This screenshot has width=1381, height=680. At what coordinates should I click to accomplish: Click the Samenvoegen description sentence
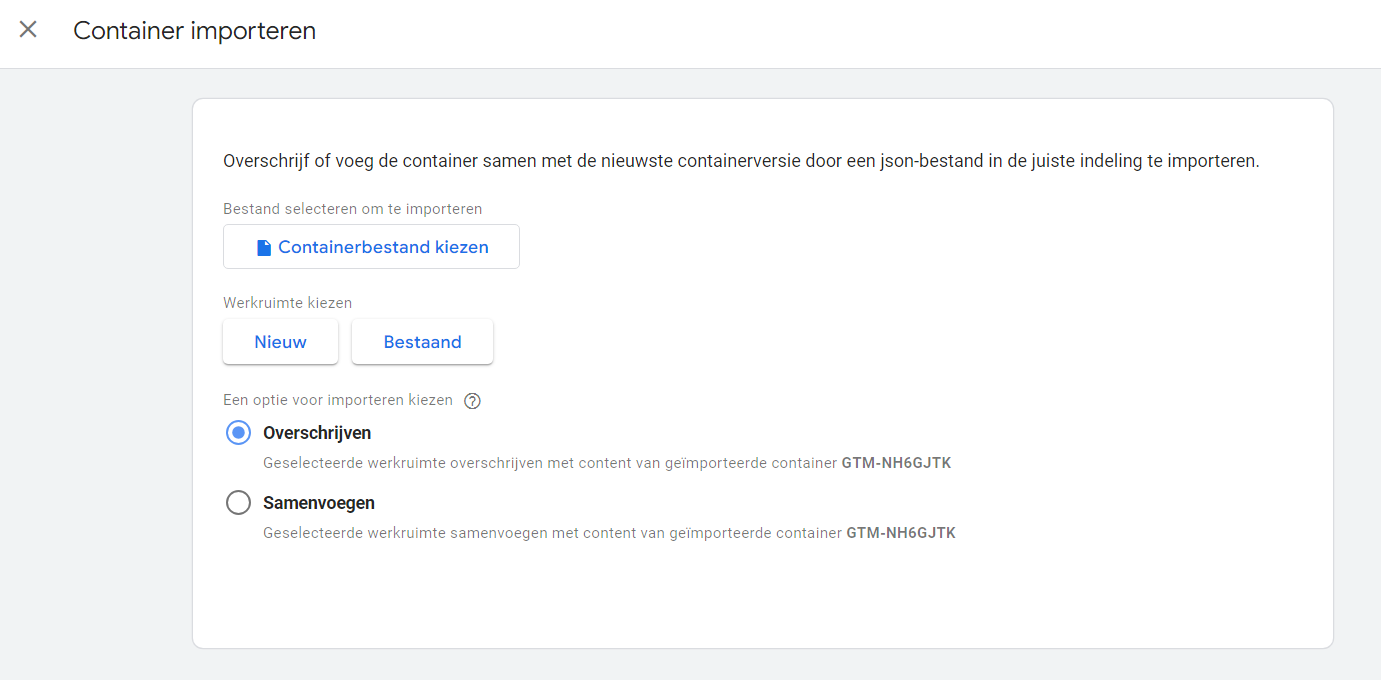(552, 533)
